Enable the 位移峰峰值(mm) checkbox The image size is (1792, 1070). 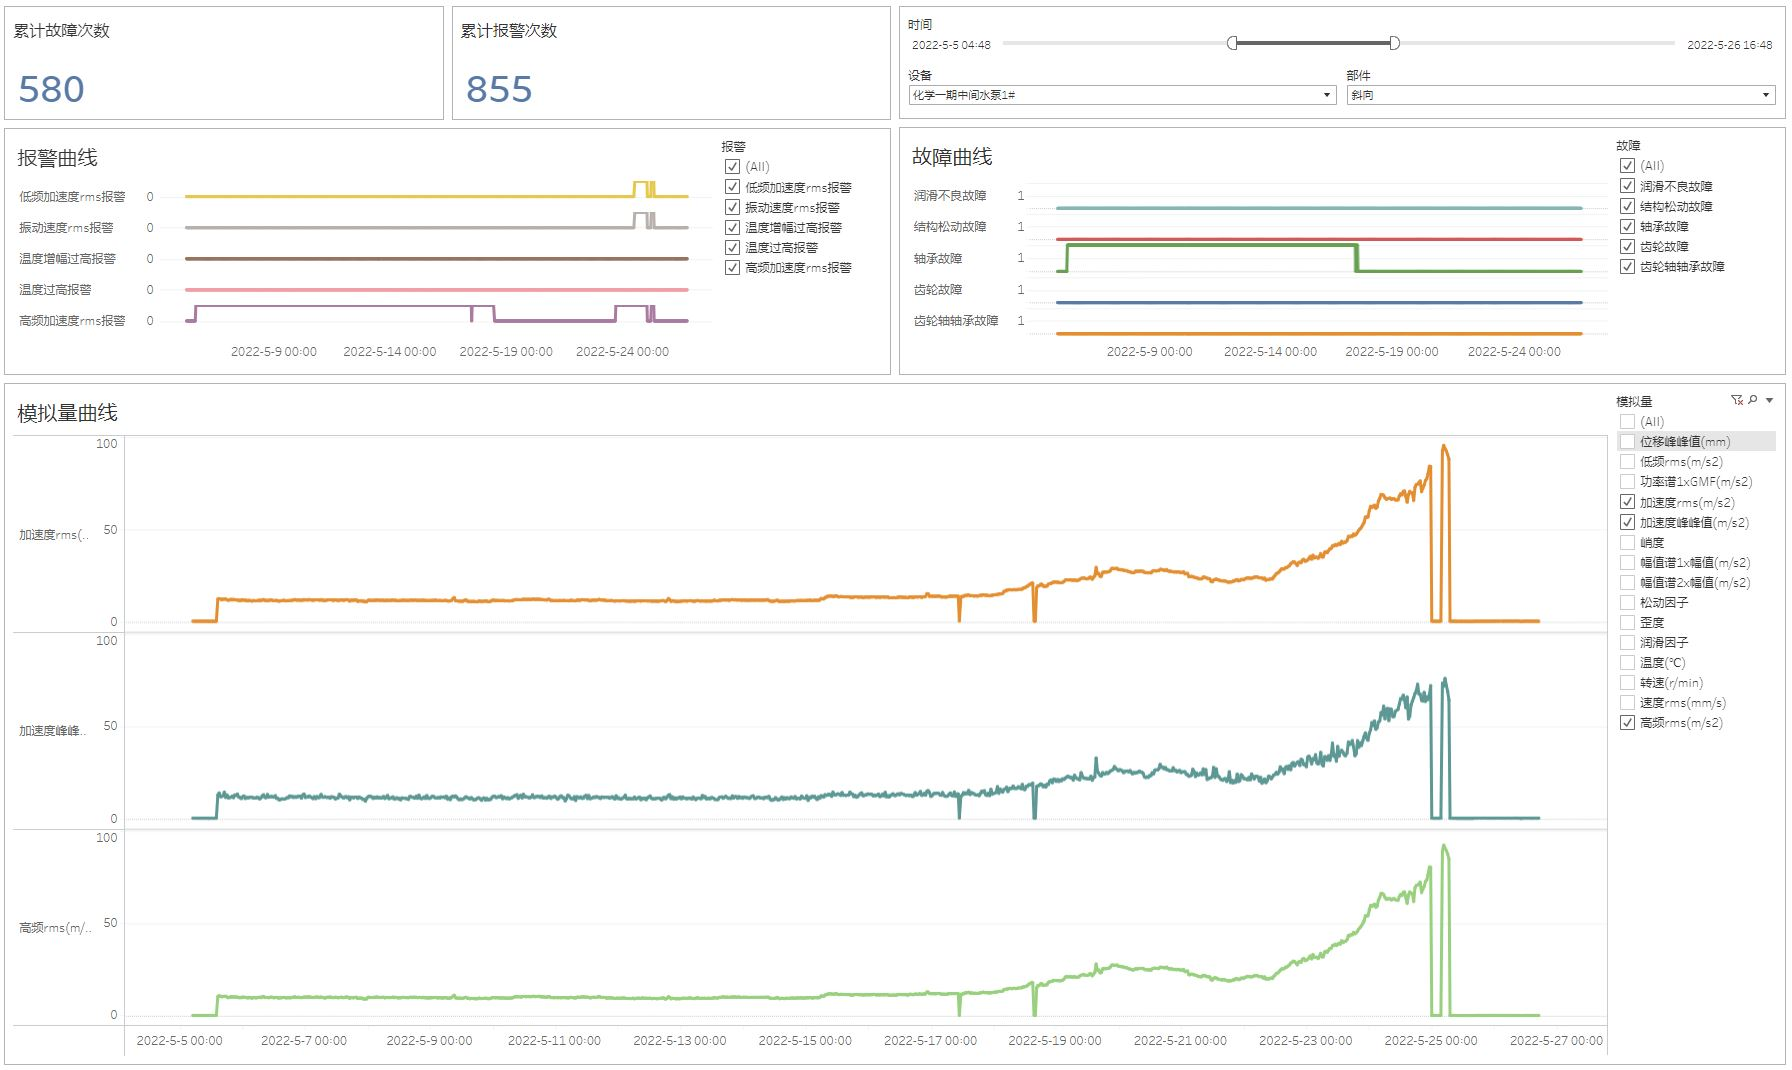1627,442
